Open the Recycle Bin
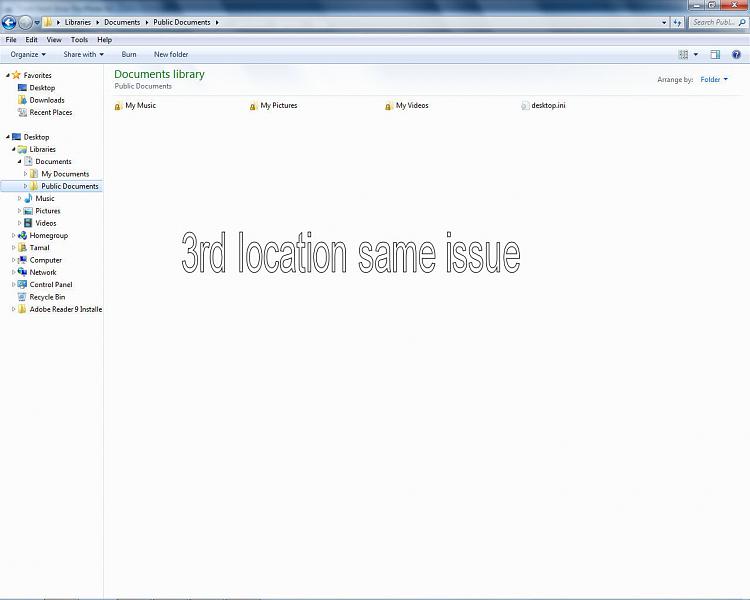The width and height of the screenshot is (750, 600). pos(41,297)
